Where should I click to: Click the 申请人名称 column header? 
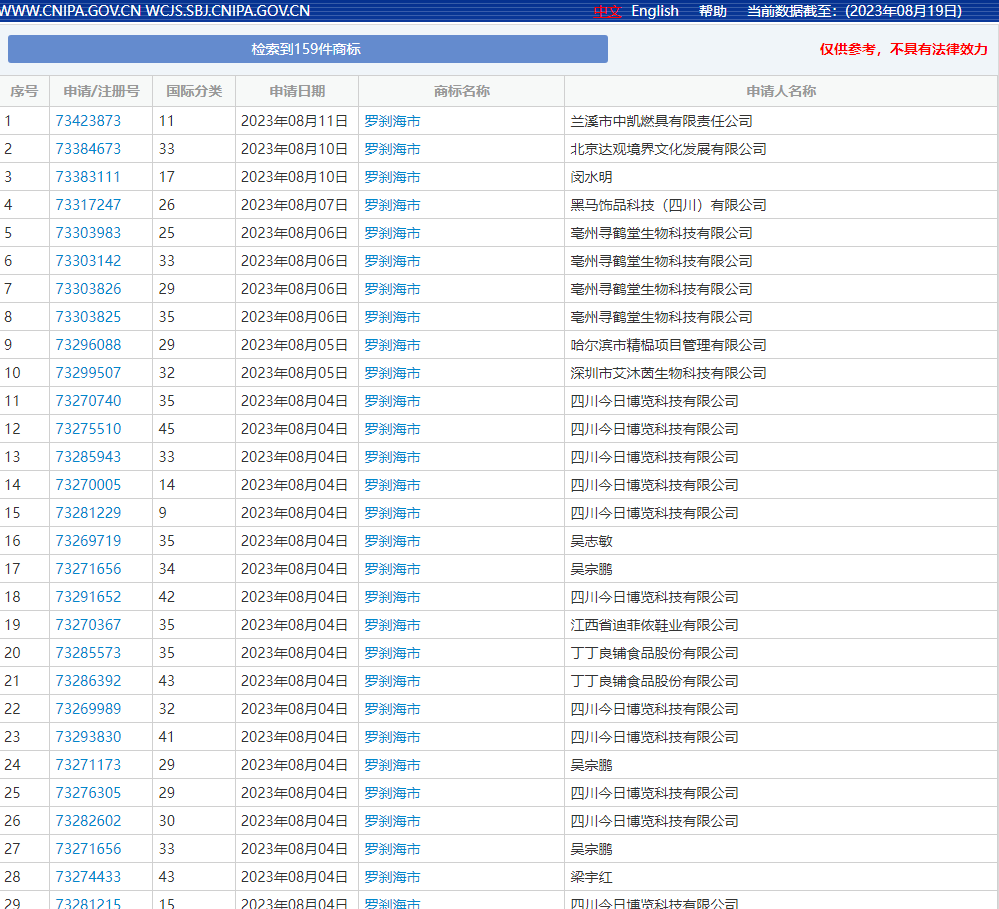coord(781,91)
